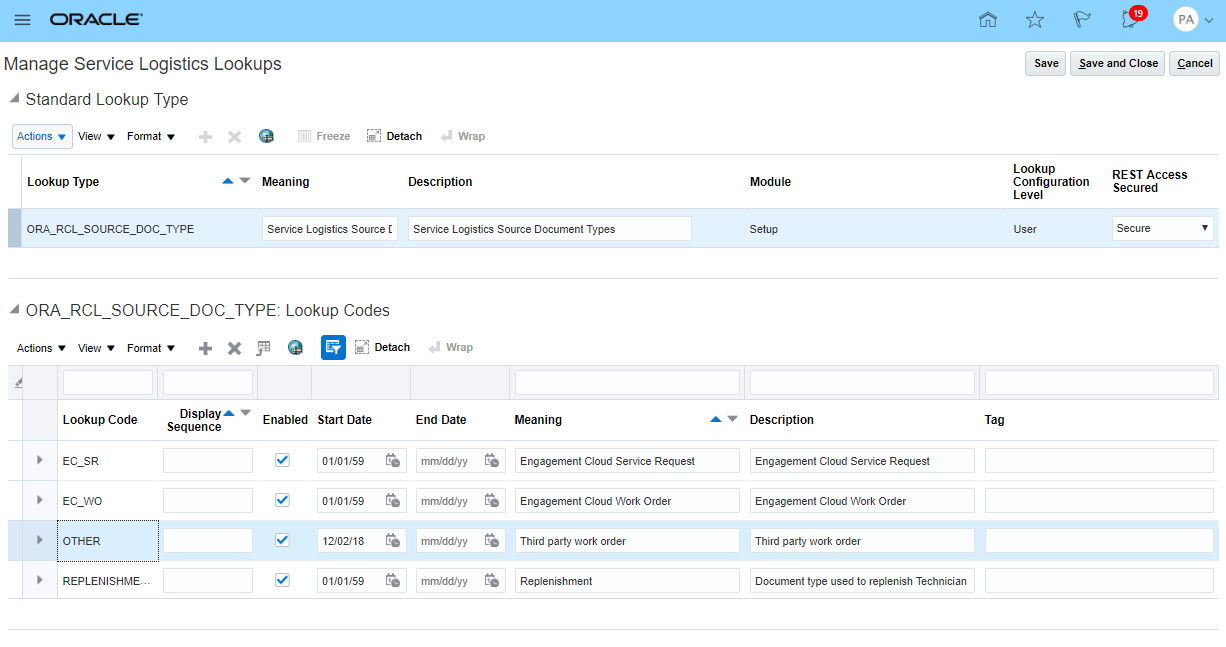Open the hamburger navigator menu

(22, 20)
